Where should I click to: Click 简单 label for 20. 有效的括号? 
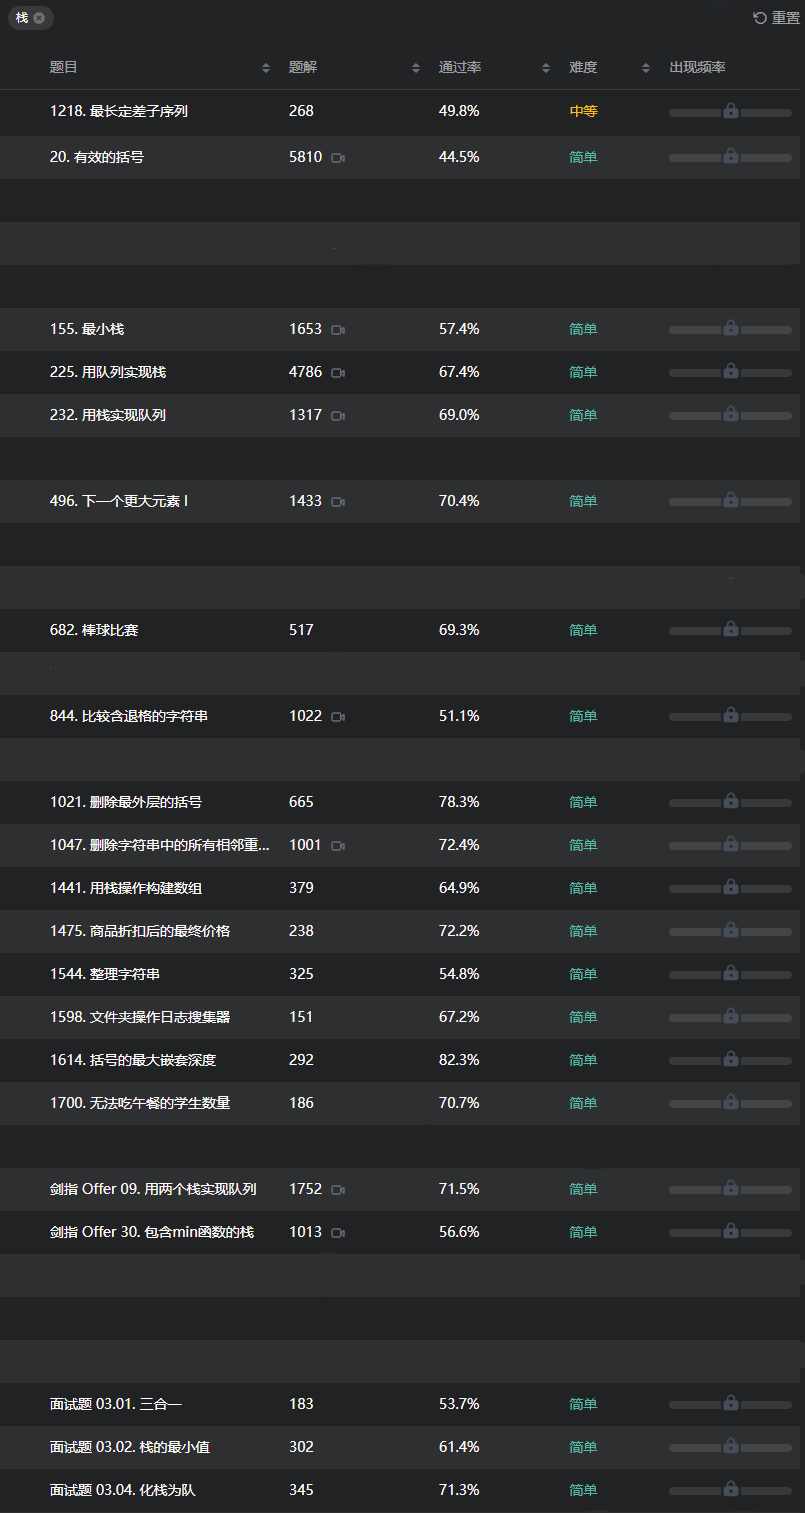pyautogui.click(x=583, y=157)
